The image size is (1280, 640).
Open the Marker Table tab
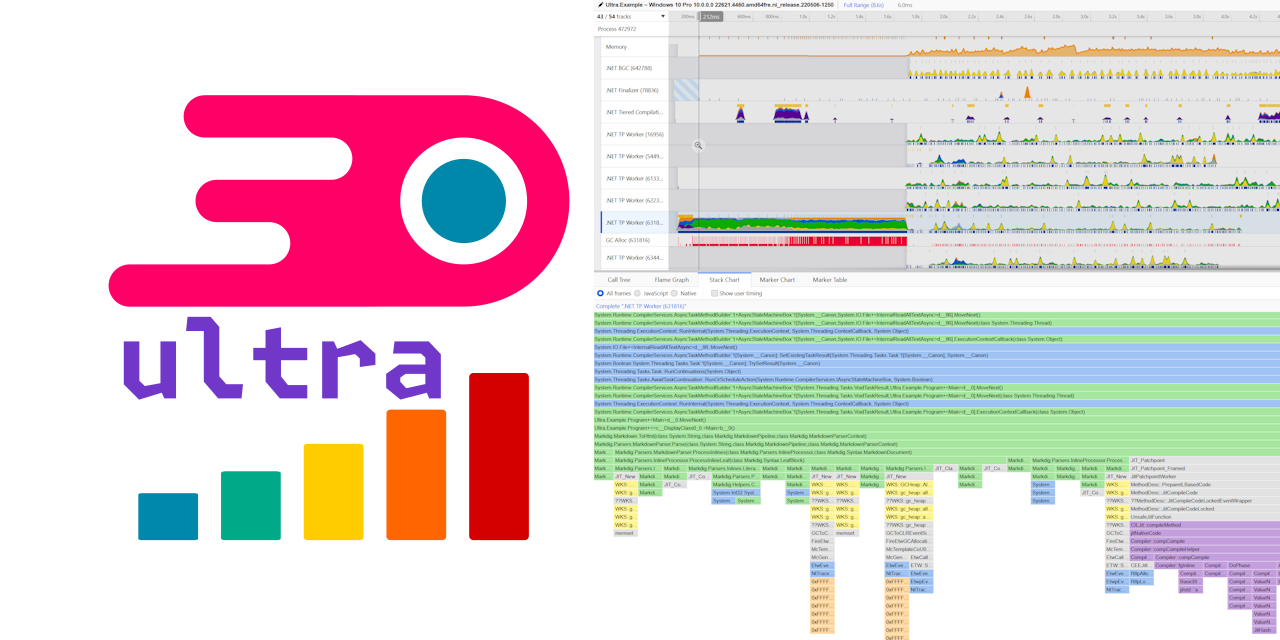pyautogui.click(x=829, y=280)
